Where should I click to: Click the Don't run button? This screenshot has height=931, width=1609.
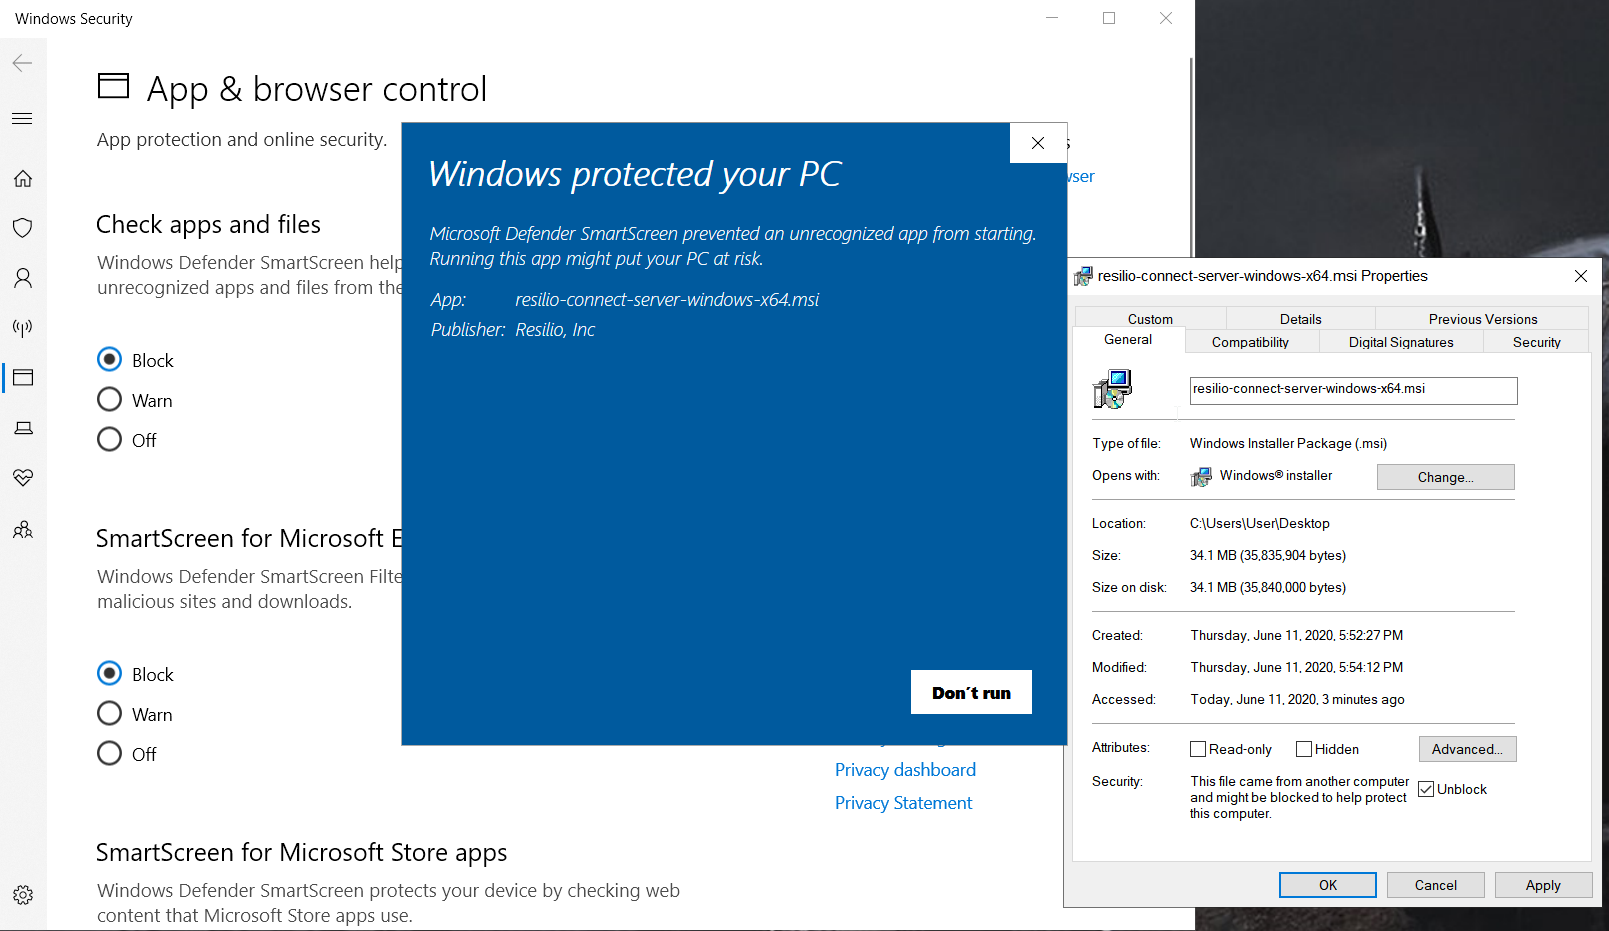[x=970, y=692]
